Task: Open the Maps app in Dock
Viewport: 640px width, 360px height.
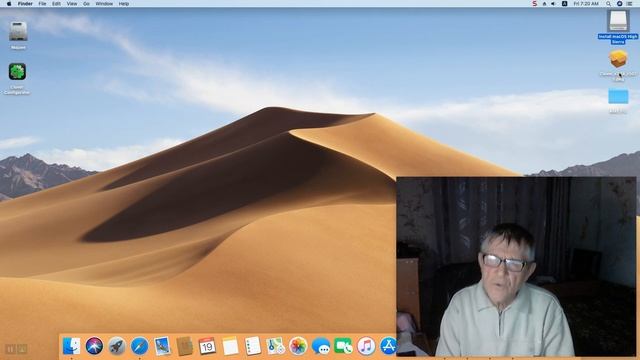Action: 275,346
